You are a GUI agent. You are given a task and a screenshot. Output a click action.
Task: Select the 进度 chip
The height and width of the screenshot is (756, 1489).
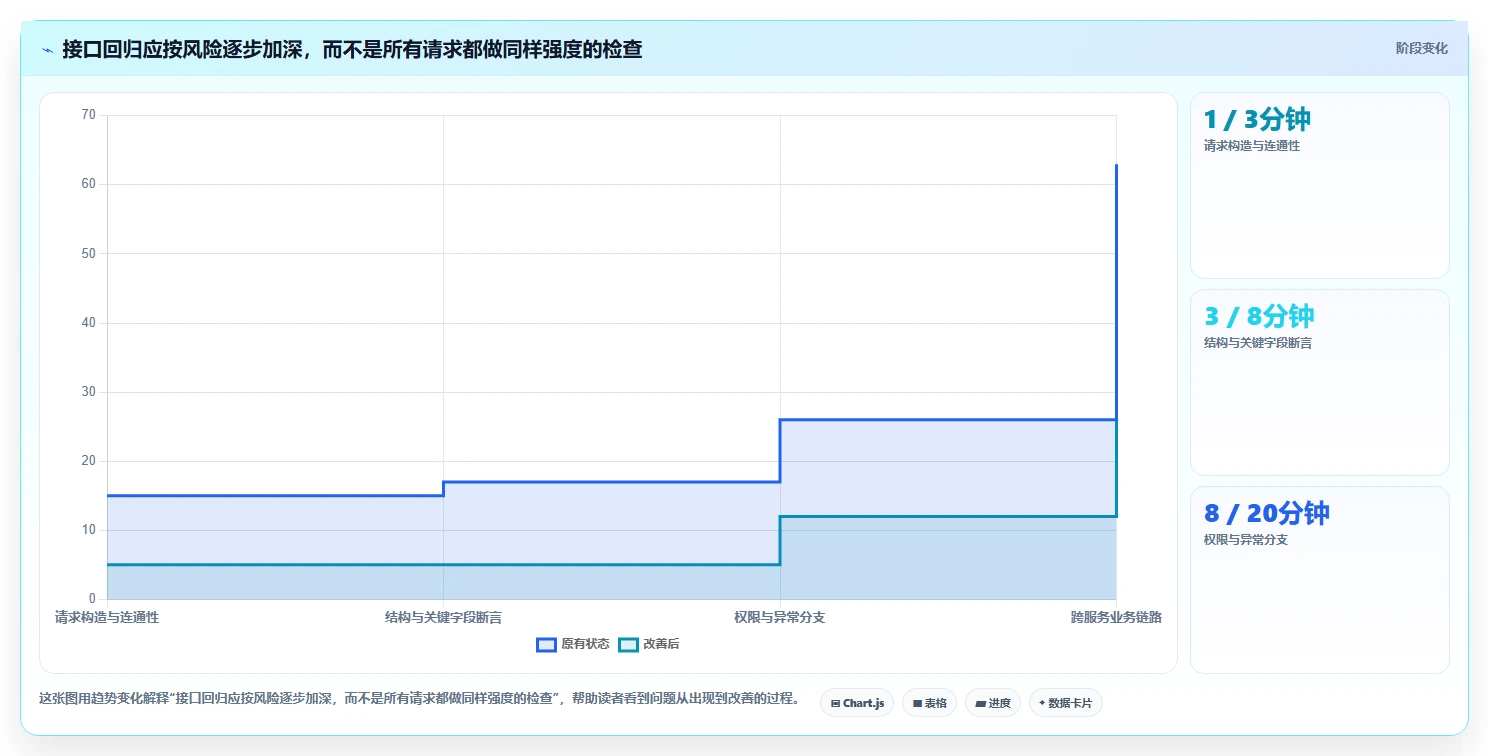click(993, 703)
